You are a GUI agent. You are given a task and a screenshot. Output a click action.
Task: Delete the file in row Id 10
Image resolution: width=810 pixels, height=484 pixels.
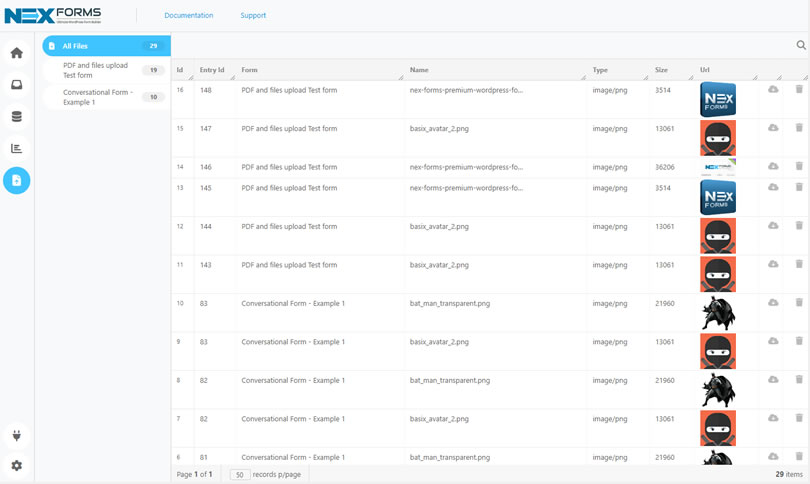[x=799, y=302]
